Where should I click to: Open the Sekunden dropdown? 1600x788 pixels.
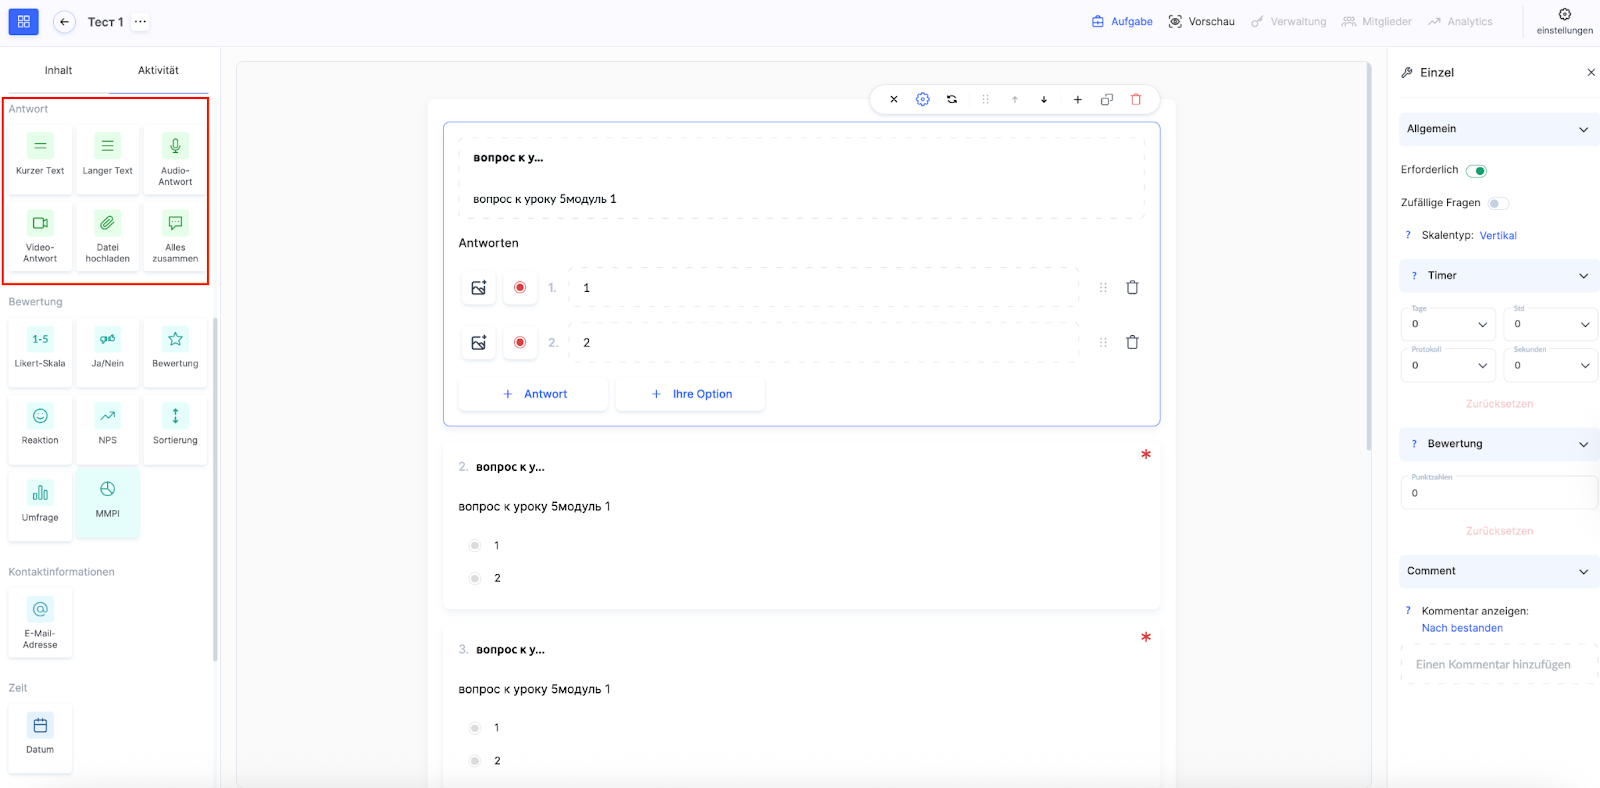[1551, 364]
